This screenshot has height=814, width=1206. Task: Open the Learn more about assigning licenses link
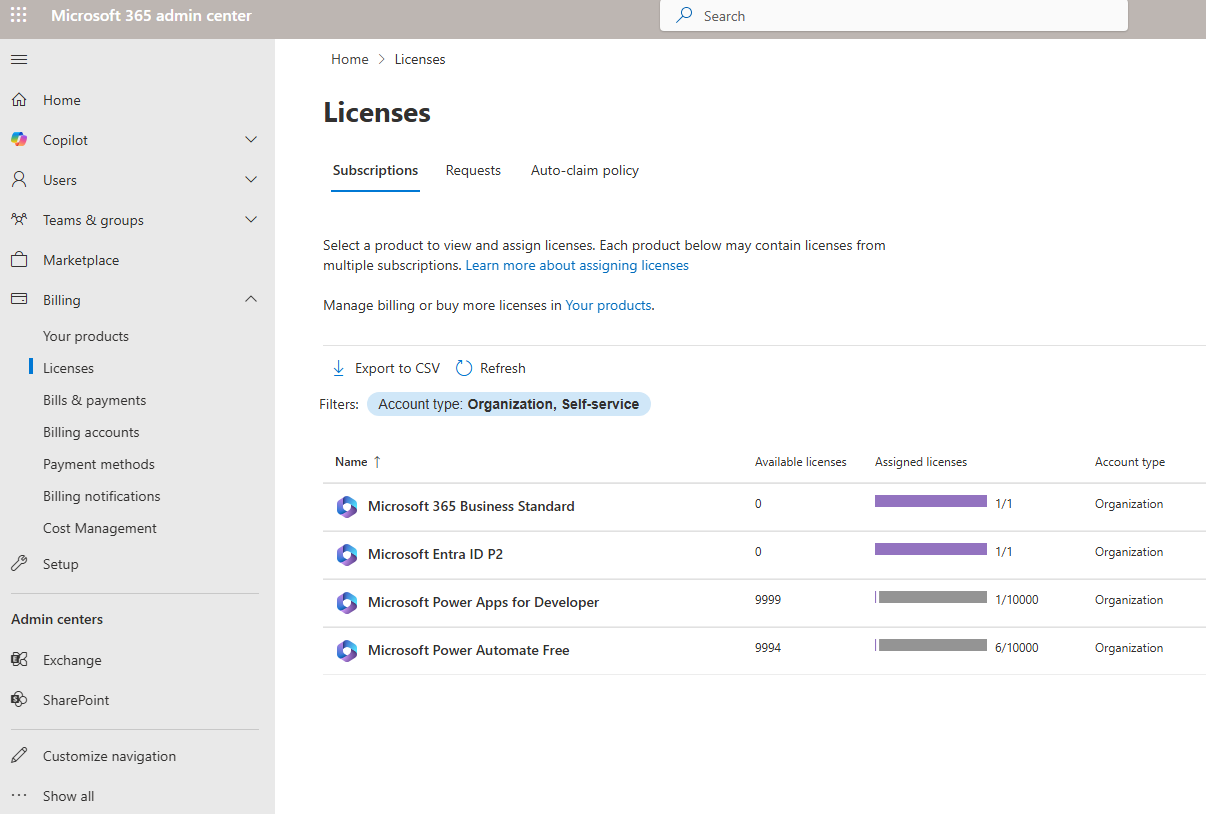(x=577, y=265)
